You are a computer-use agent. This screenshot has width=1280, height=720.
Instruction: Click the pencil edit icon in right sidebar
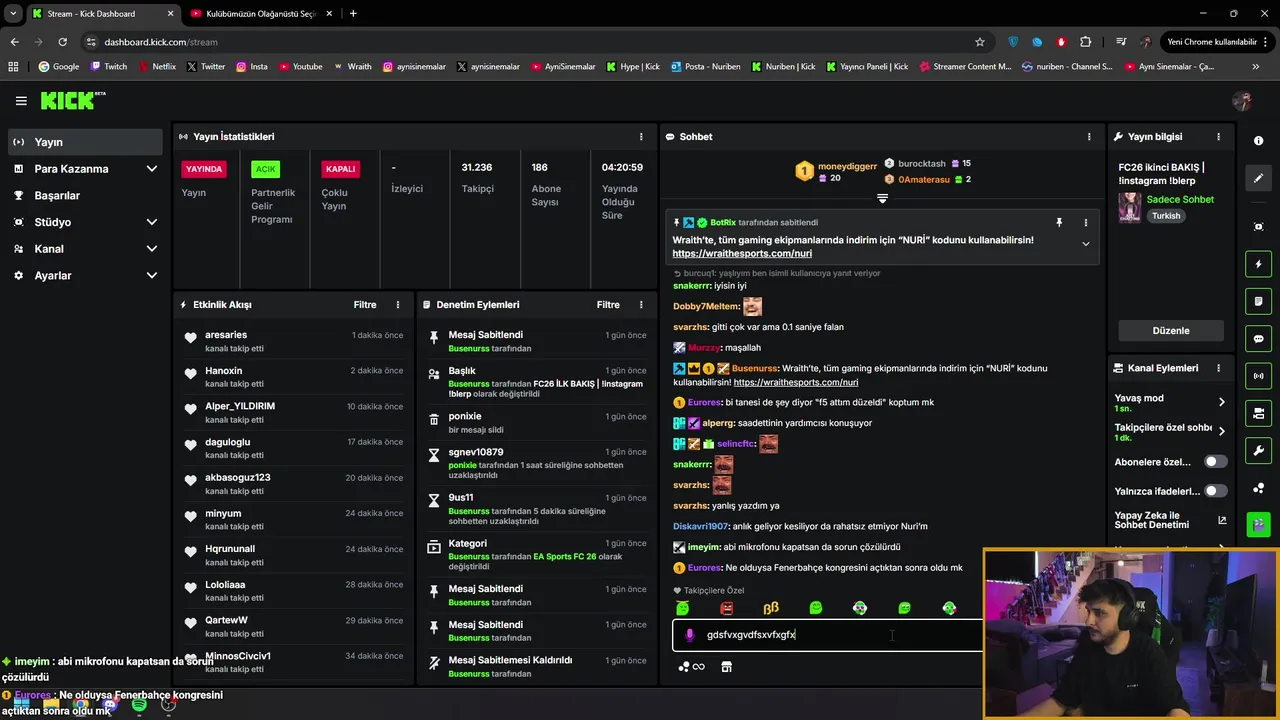coord(1259,178)
